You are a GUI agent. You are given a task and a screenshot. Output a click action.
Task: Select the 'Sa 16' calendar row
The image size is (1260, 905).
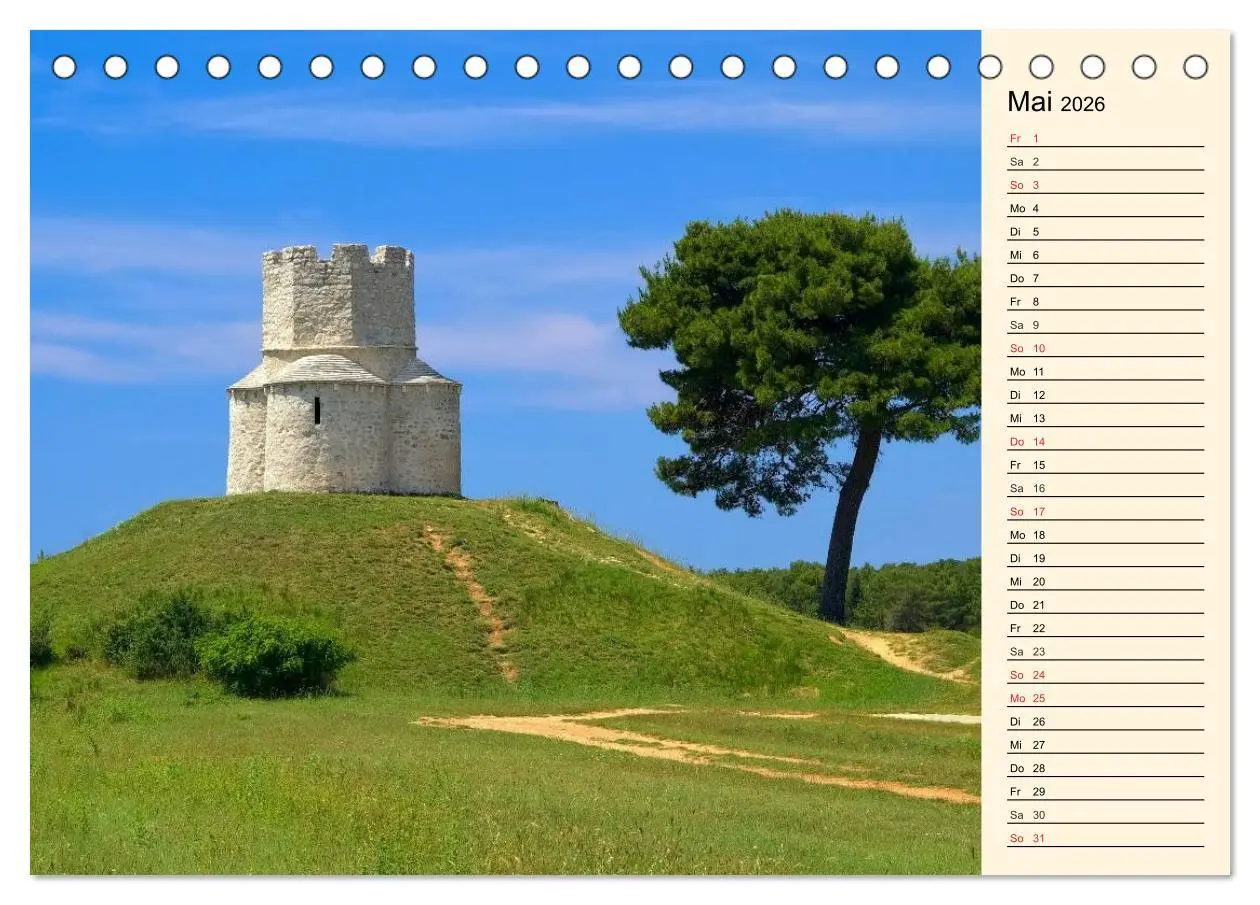coord(1105,488)
